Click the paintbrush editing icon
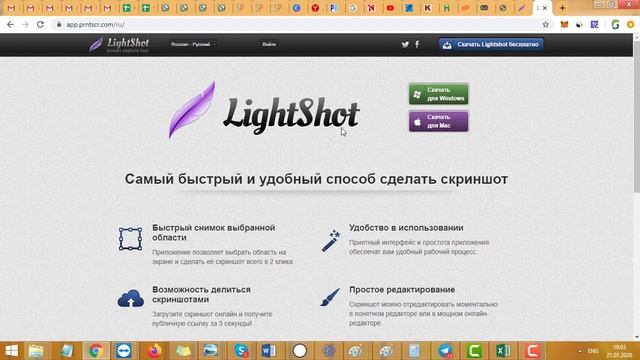Screen dimensions: 640x360 (x=330, y=297)
